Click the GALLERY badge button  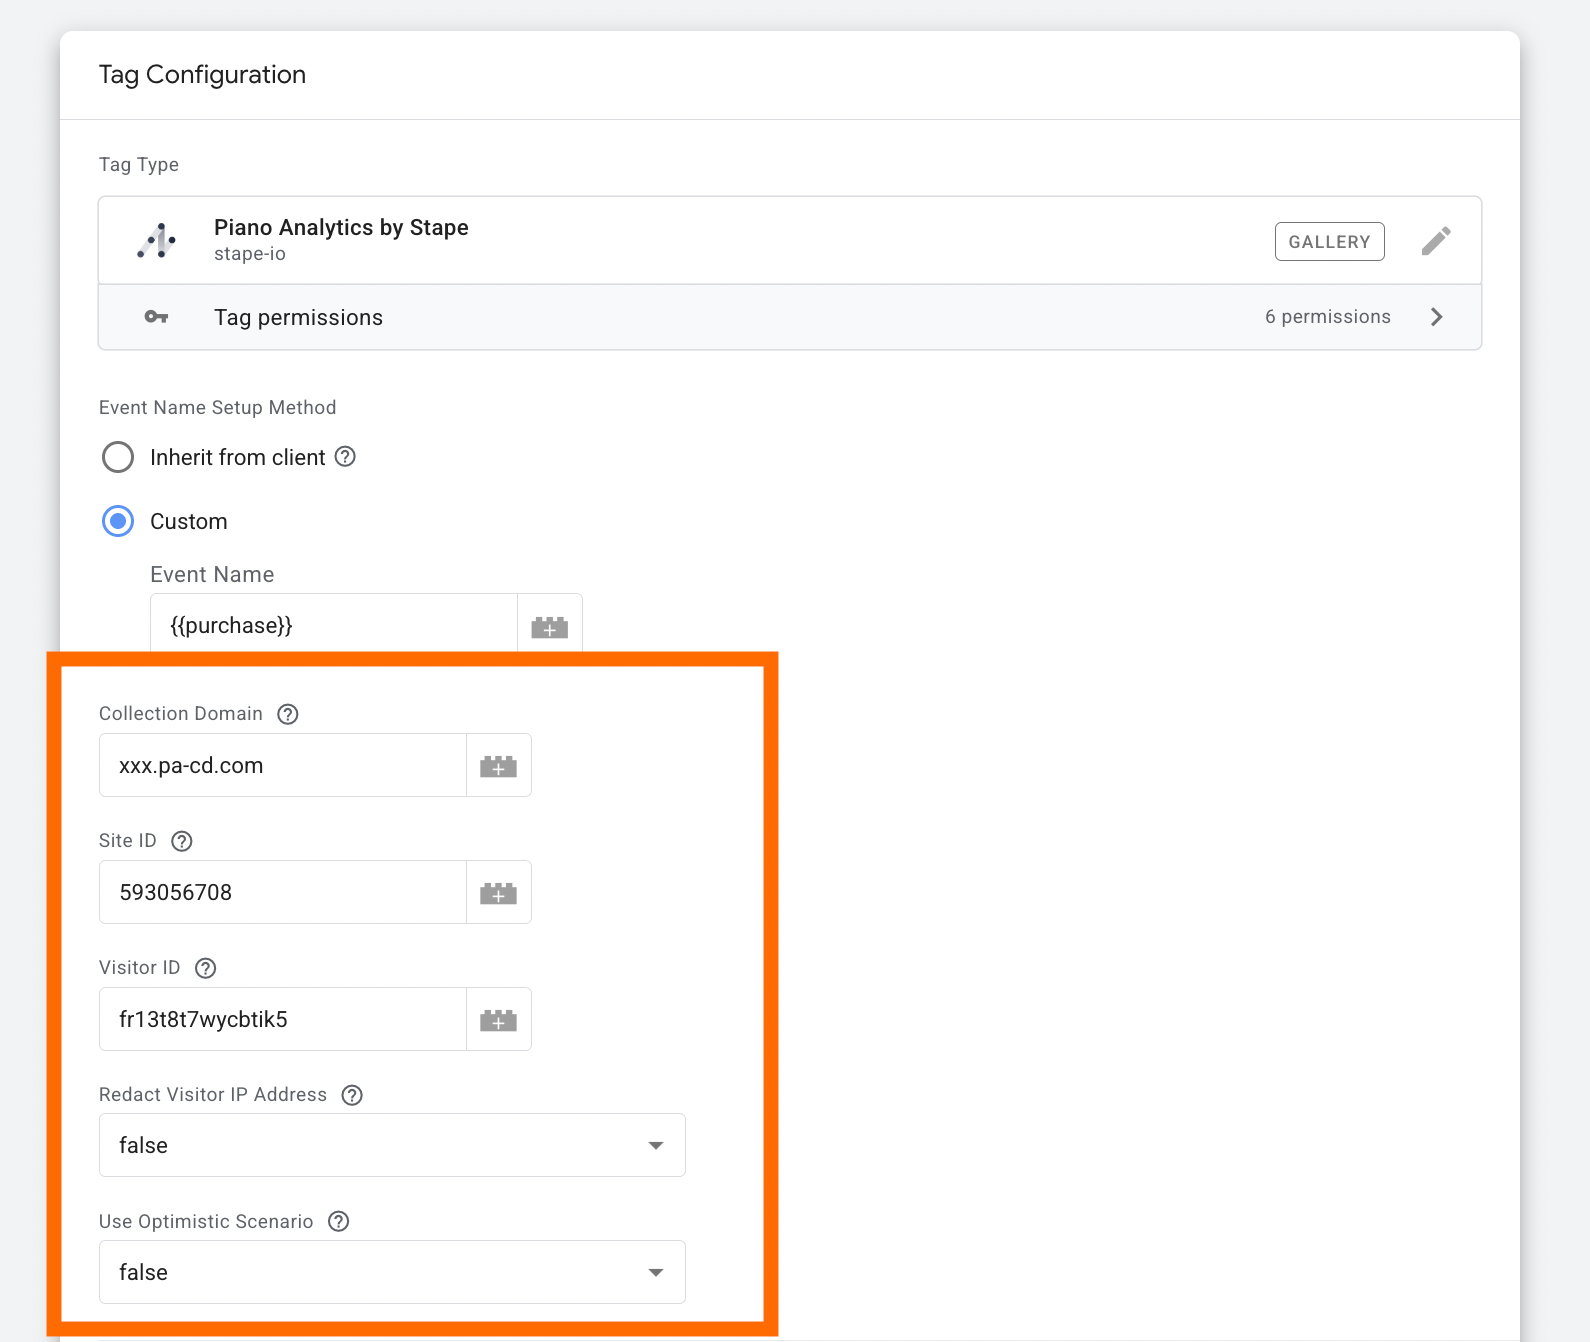coord(1329,241)
